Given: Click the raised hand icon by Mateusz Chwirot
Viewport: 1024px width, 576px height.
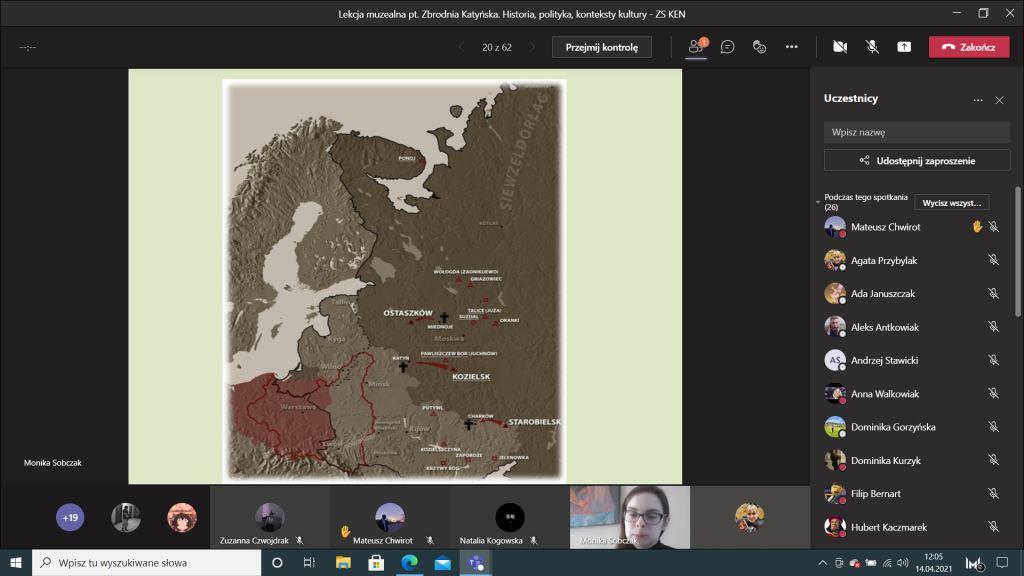Looking at the screenshot, I should (977, 227).
